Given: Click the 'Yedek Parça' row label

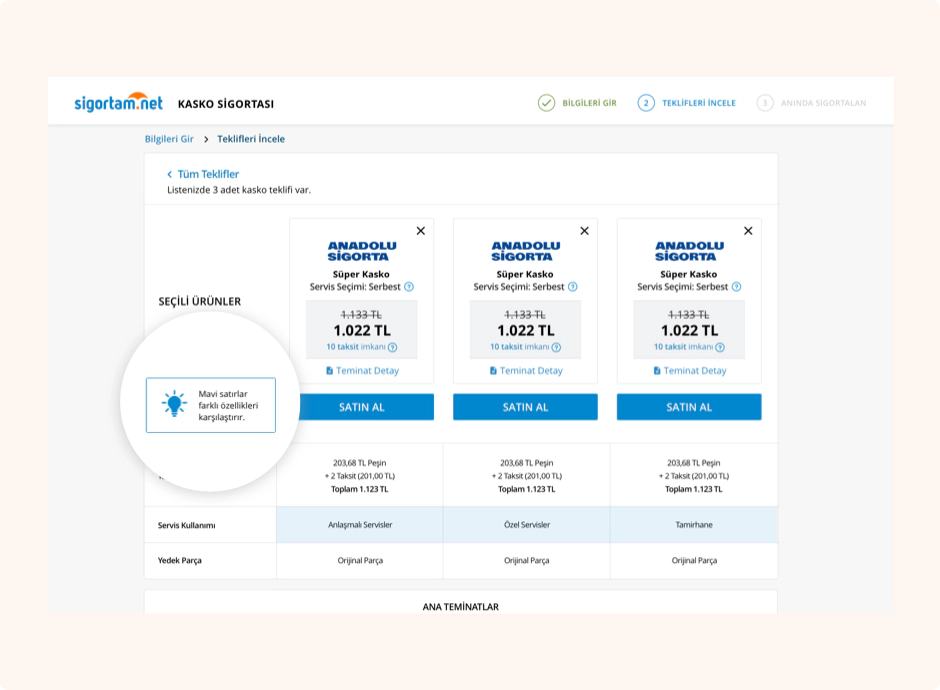Looking at the screenshot, I should tap(179, 561).
